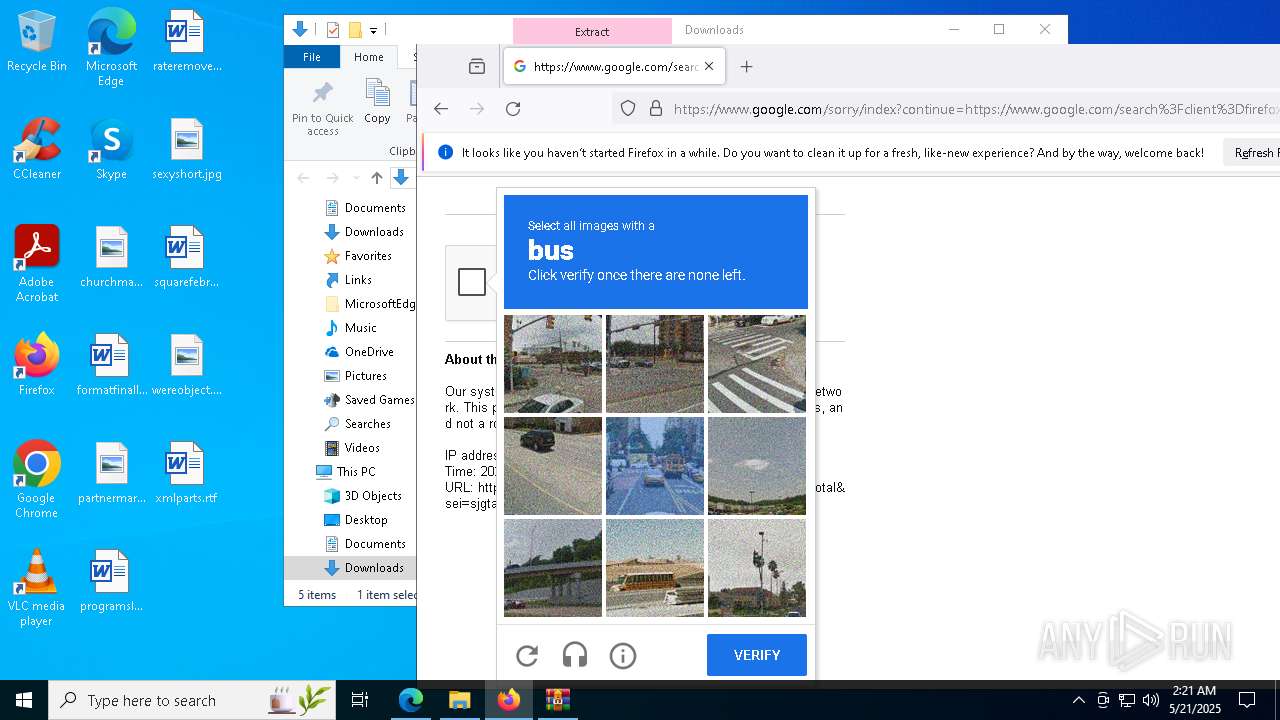Screen dimensions: 1280x720
Task: Select the palm tree tile in the CAPTCHA
Action: click(757, 568)
